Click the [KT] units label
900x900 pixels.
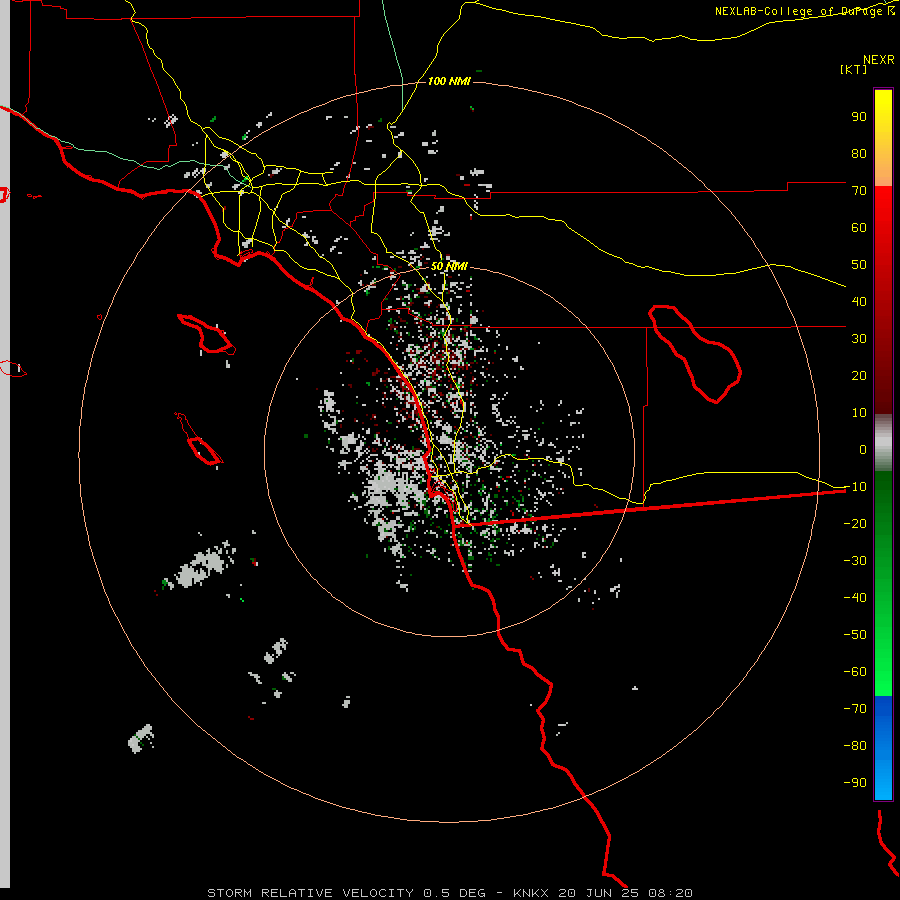[x=854, y=69]
